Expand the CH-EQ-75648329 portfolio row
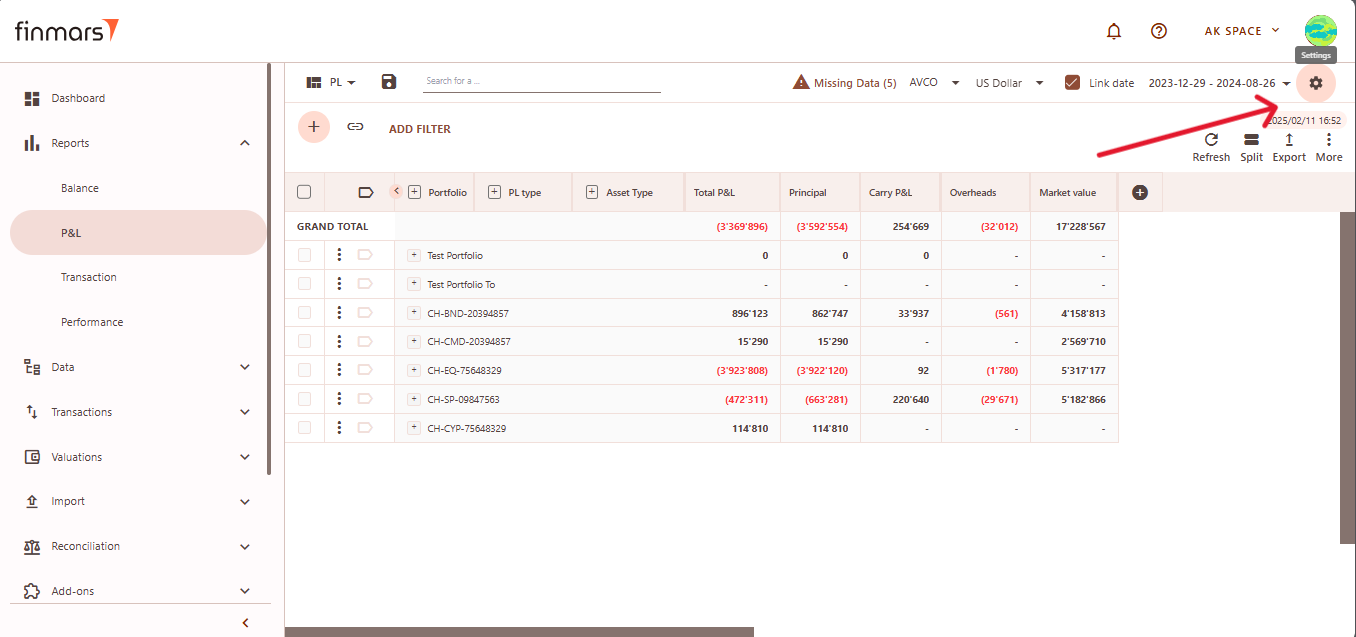The width and height of the screenshot is (1356, 637). click(x=414, y=370)
